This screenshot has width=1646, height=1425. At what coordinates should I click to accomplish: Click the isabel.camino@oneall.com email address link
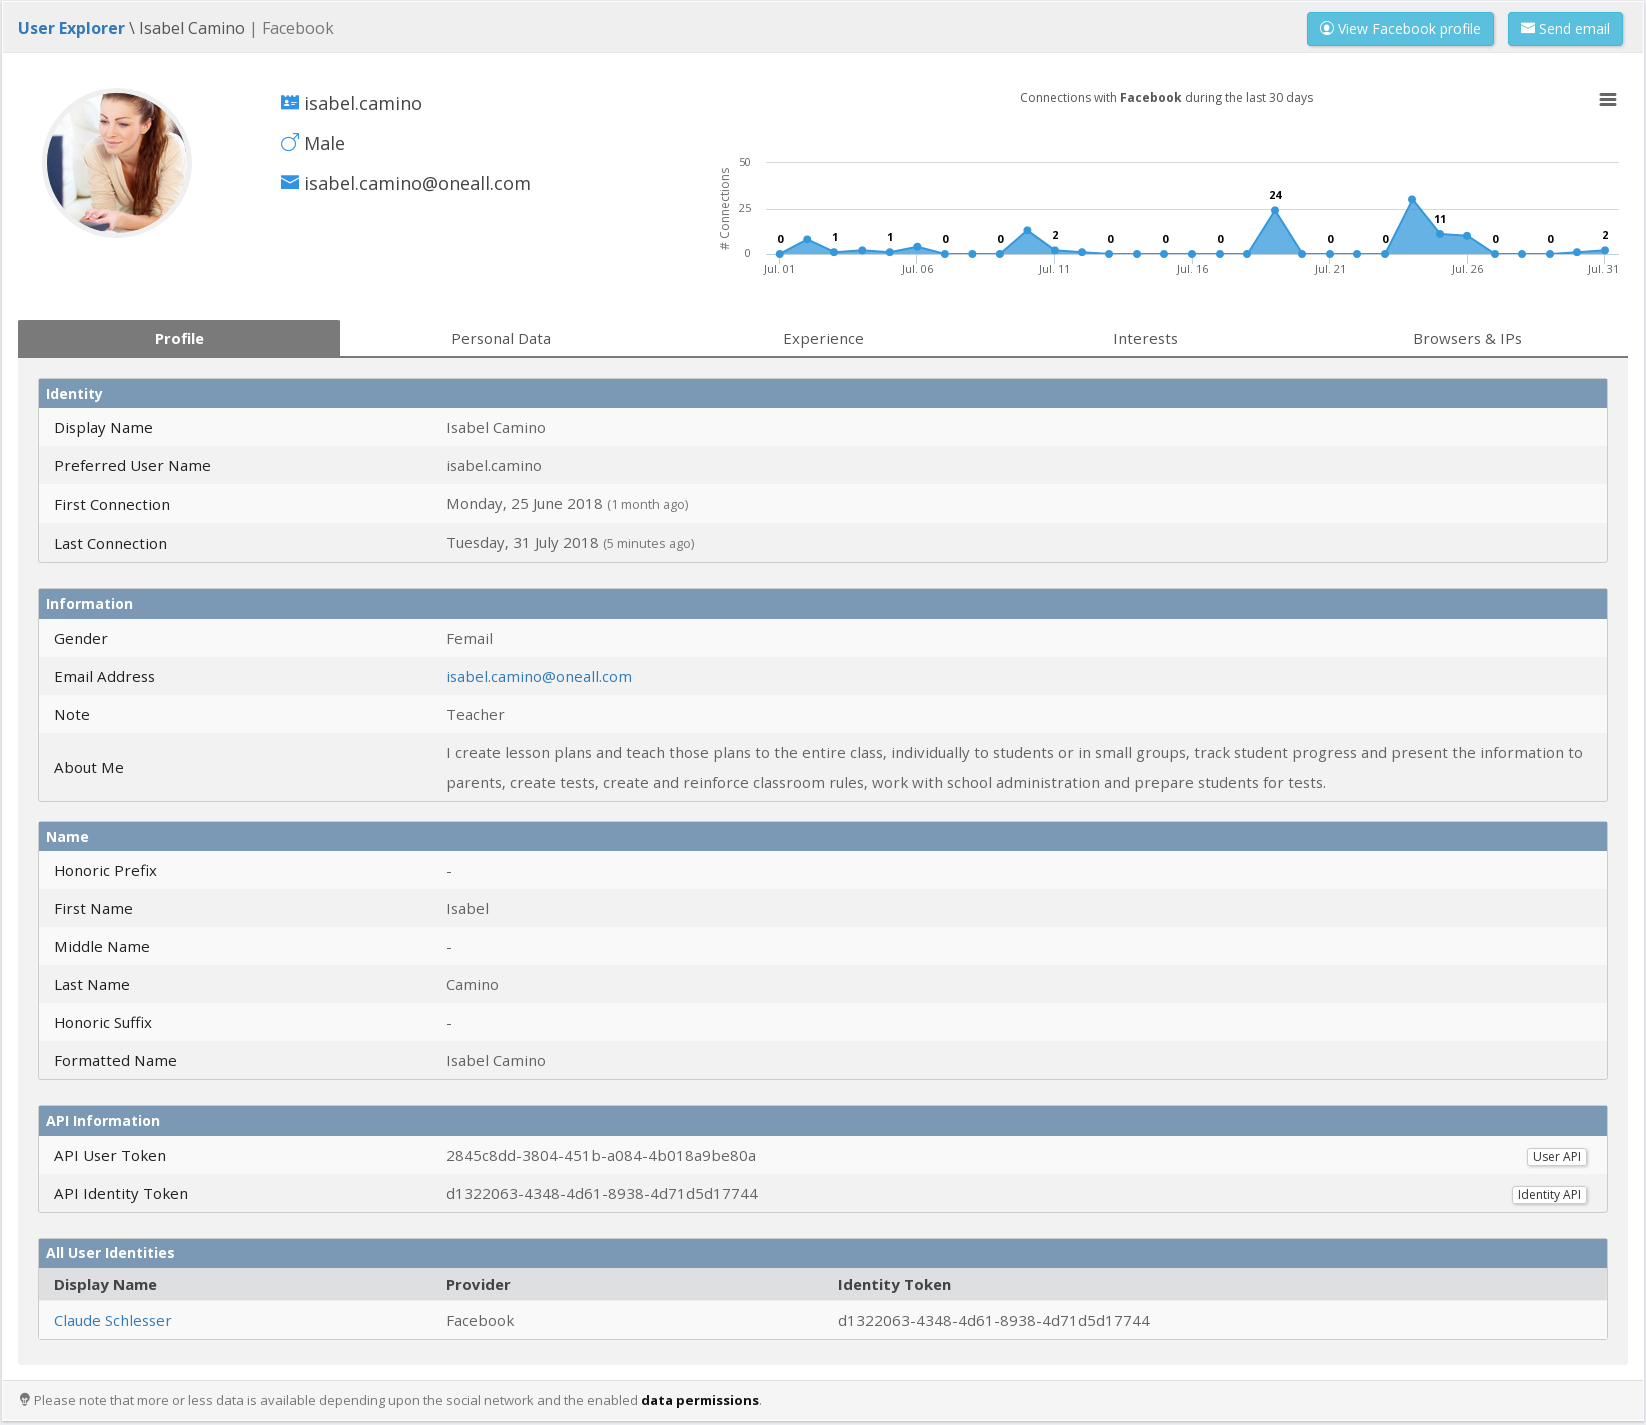(x=539, y=677)
